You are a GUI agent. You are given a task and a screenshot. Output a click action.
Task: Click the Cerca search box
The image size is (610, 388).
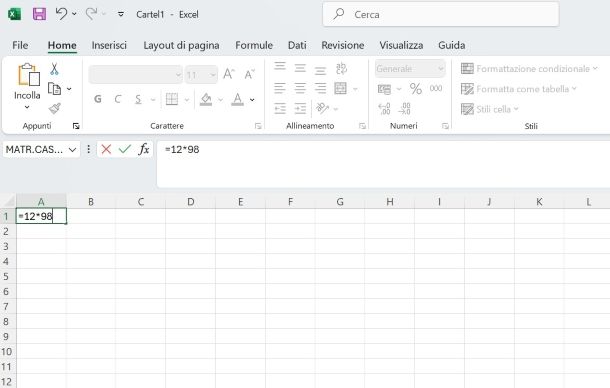440,14
